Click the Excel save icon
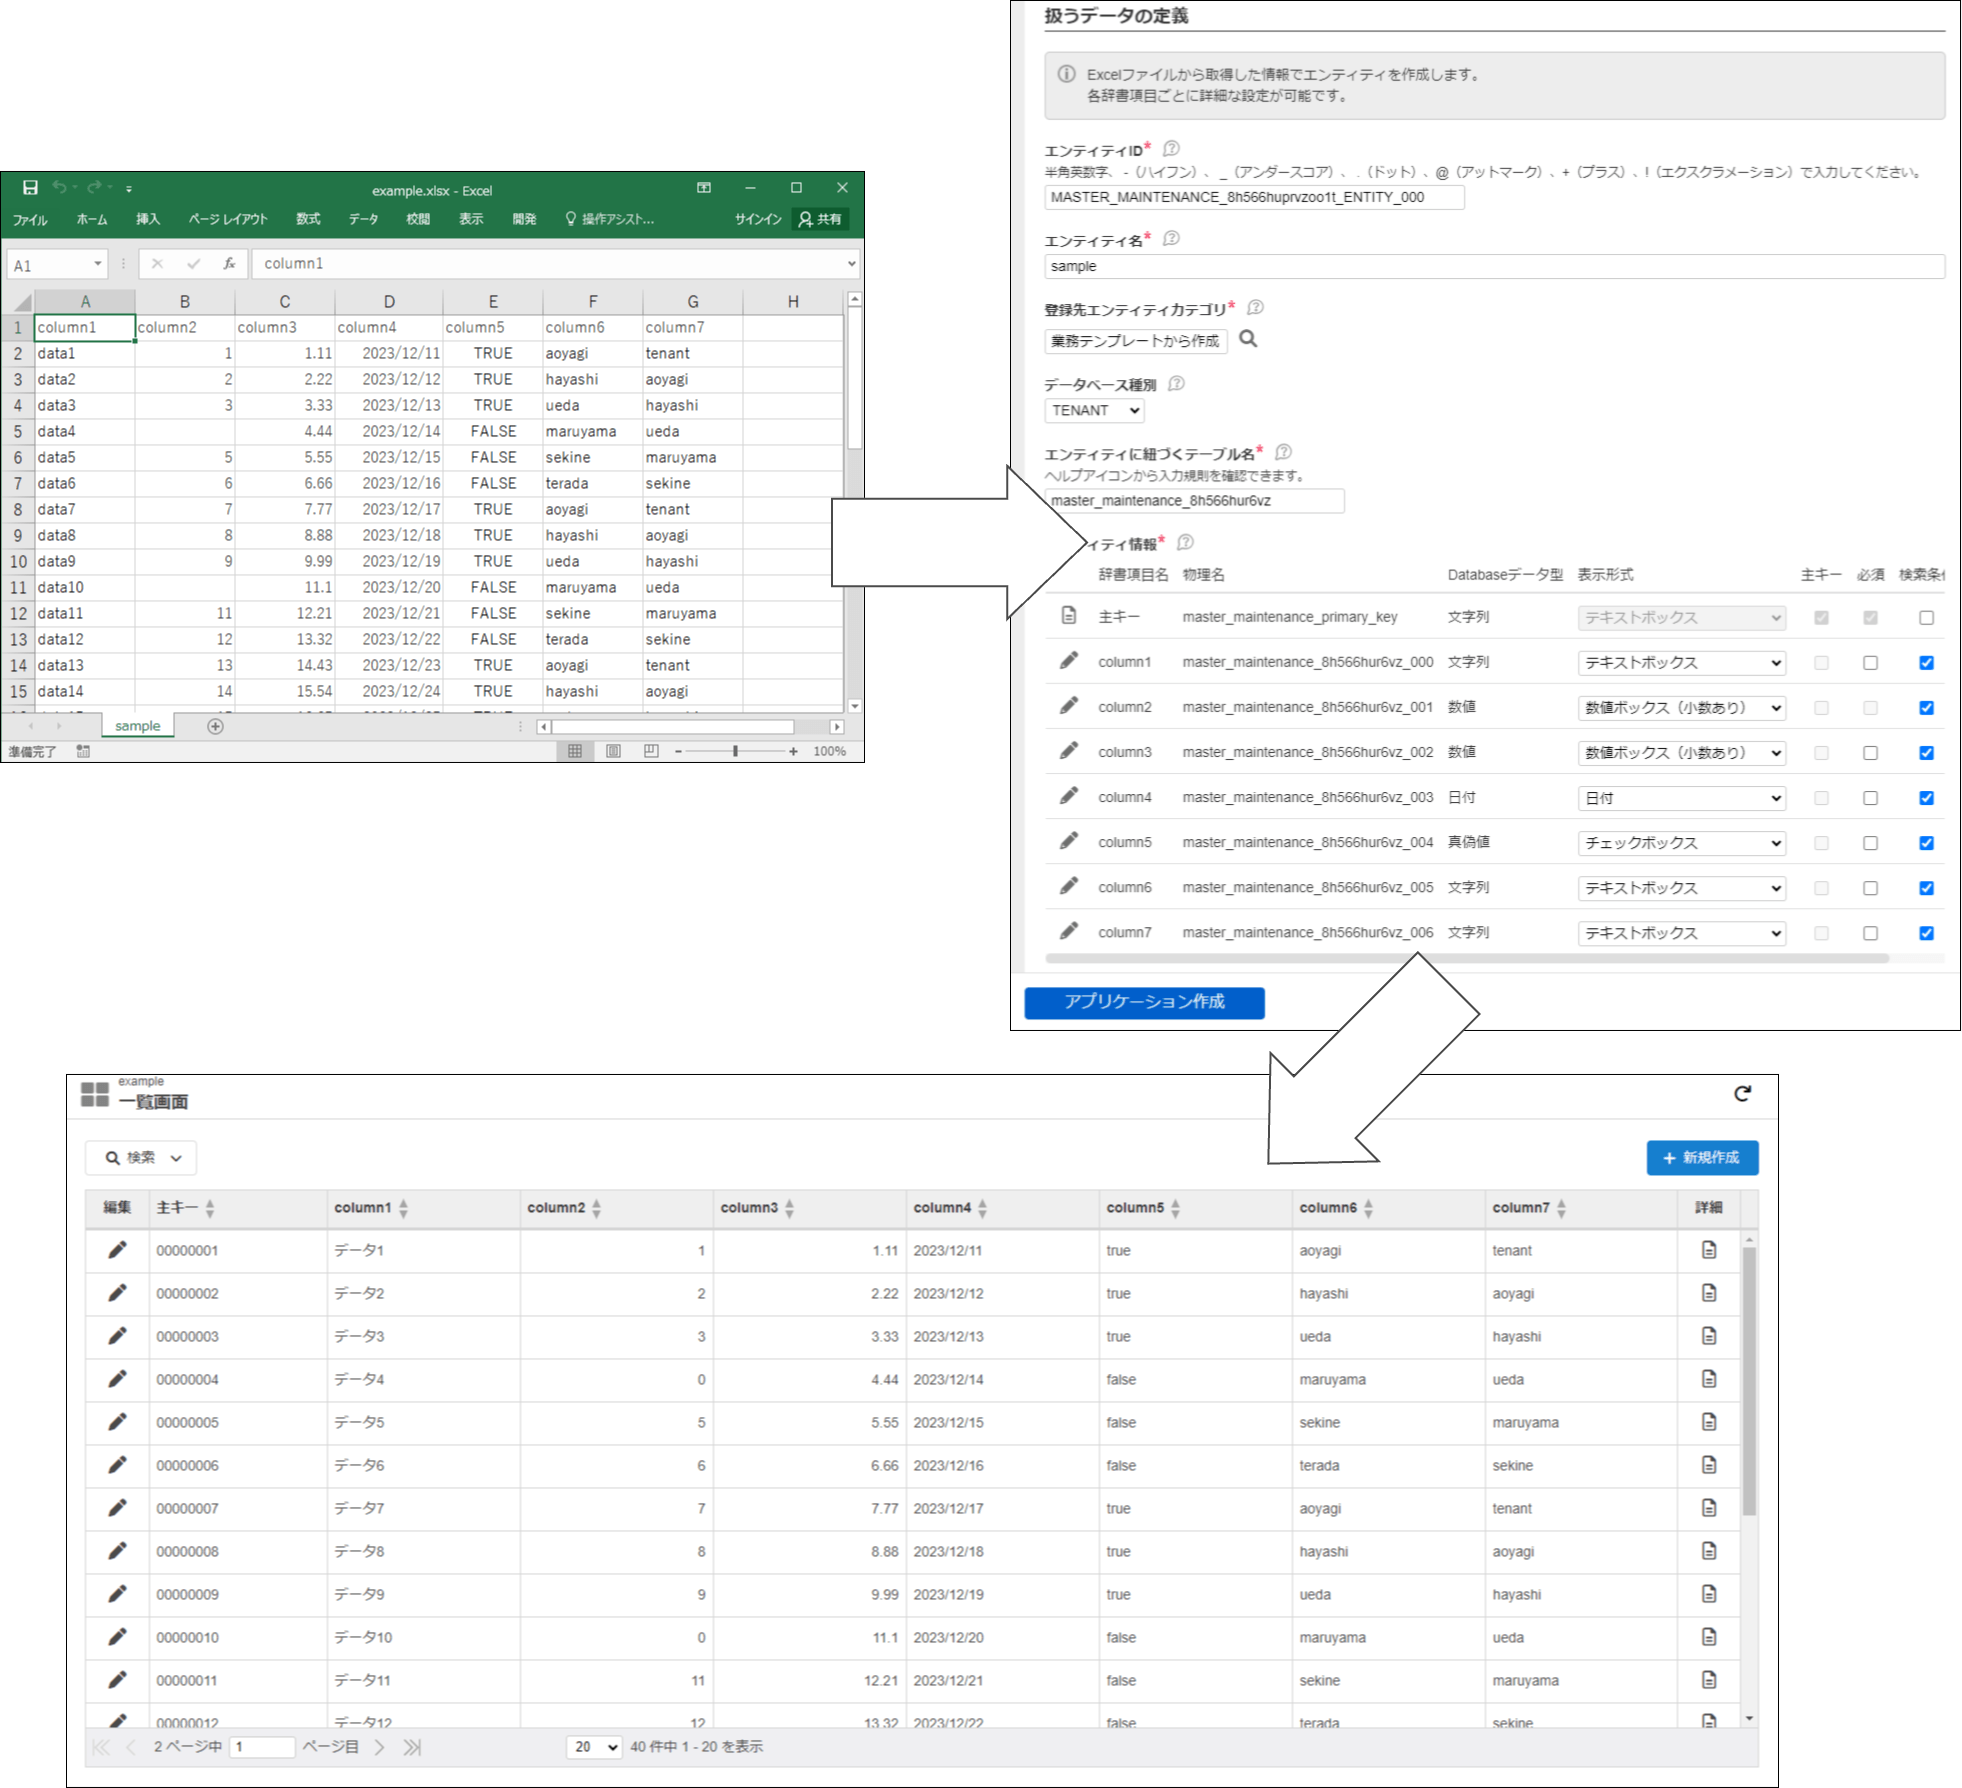The image size is (1962, 1788). [30, 187]
